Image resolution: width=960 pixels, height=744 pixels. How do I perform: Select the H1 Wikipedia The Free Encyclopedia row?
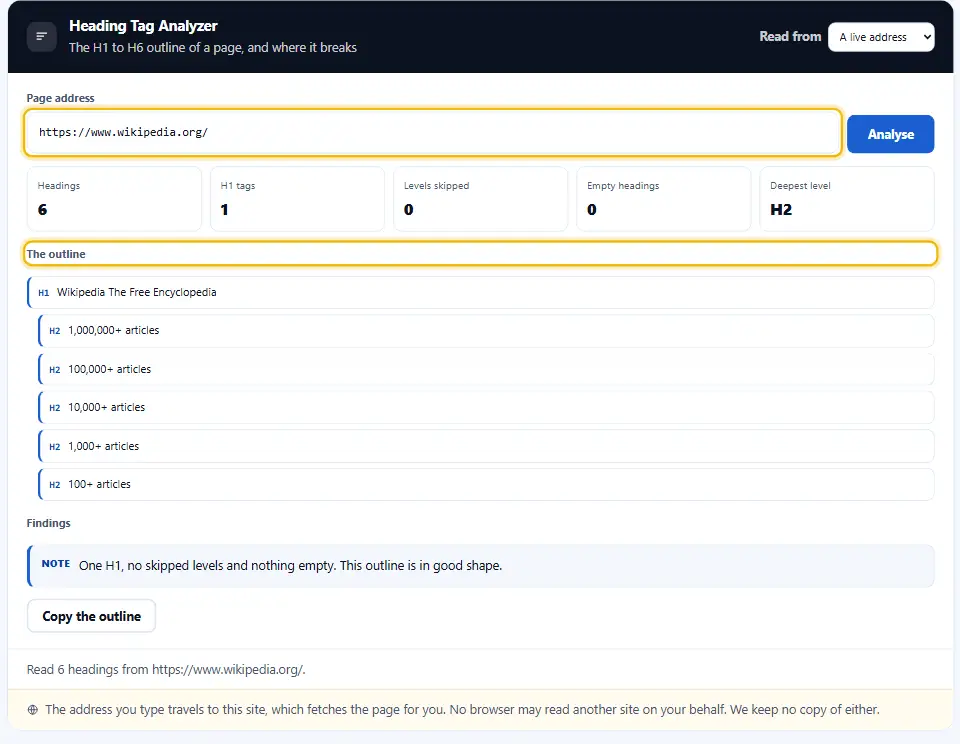[x=481, y=293]
